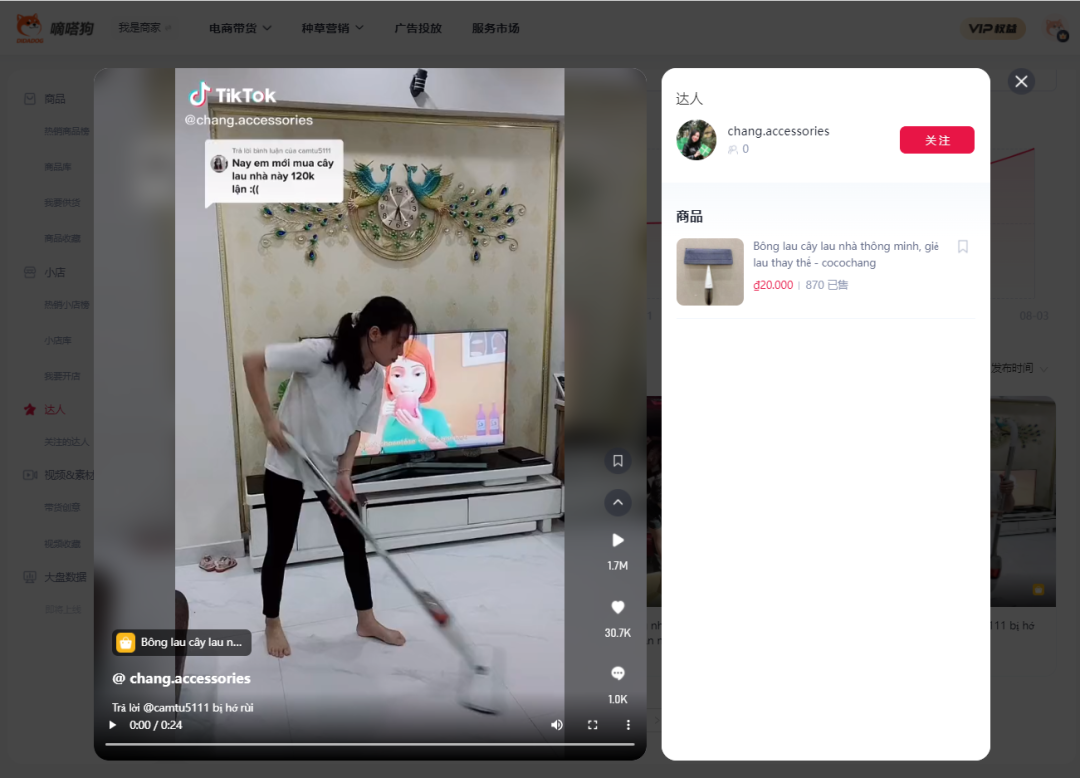The height and width of the screenshot is (778, 1080).
Task: Seek using the video progress bar
Action: [369, 744]
